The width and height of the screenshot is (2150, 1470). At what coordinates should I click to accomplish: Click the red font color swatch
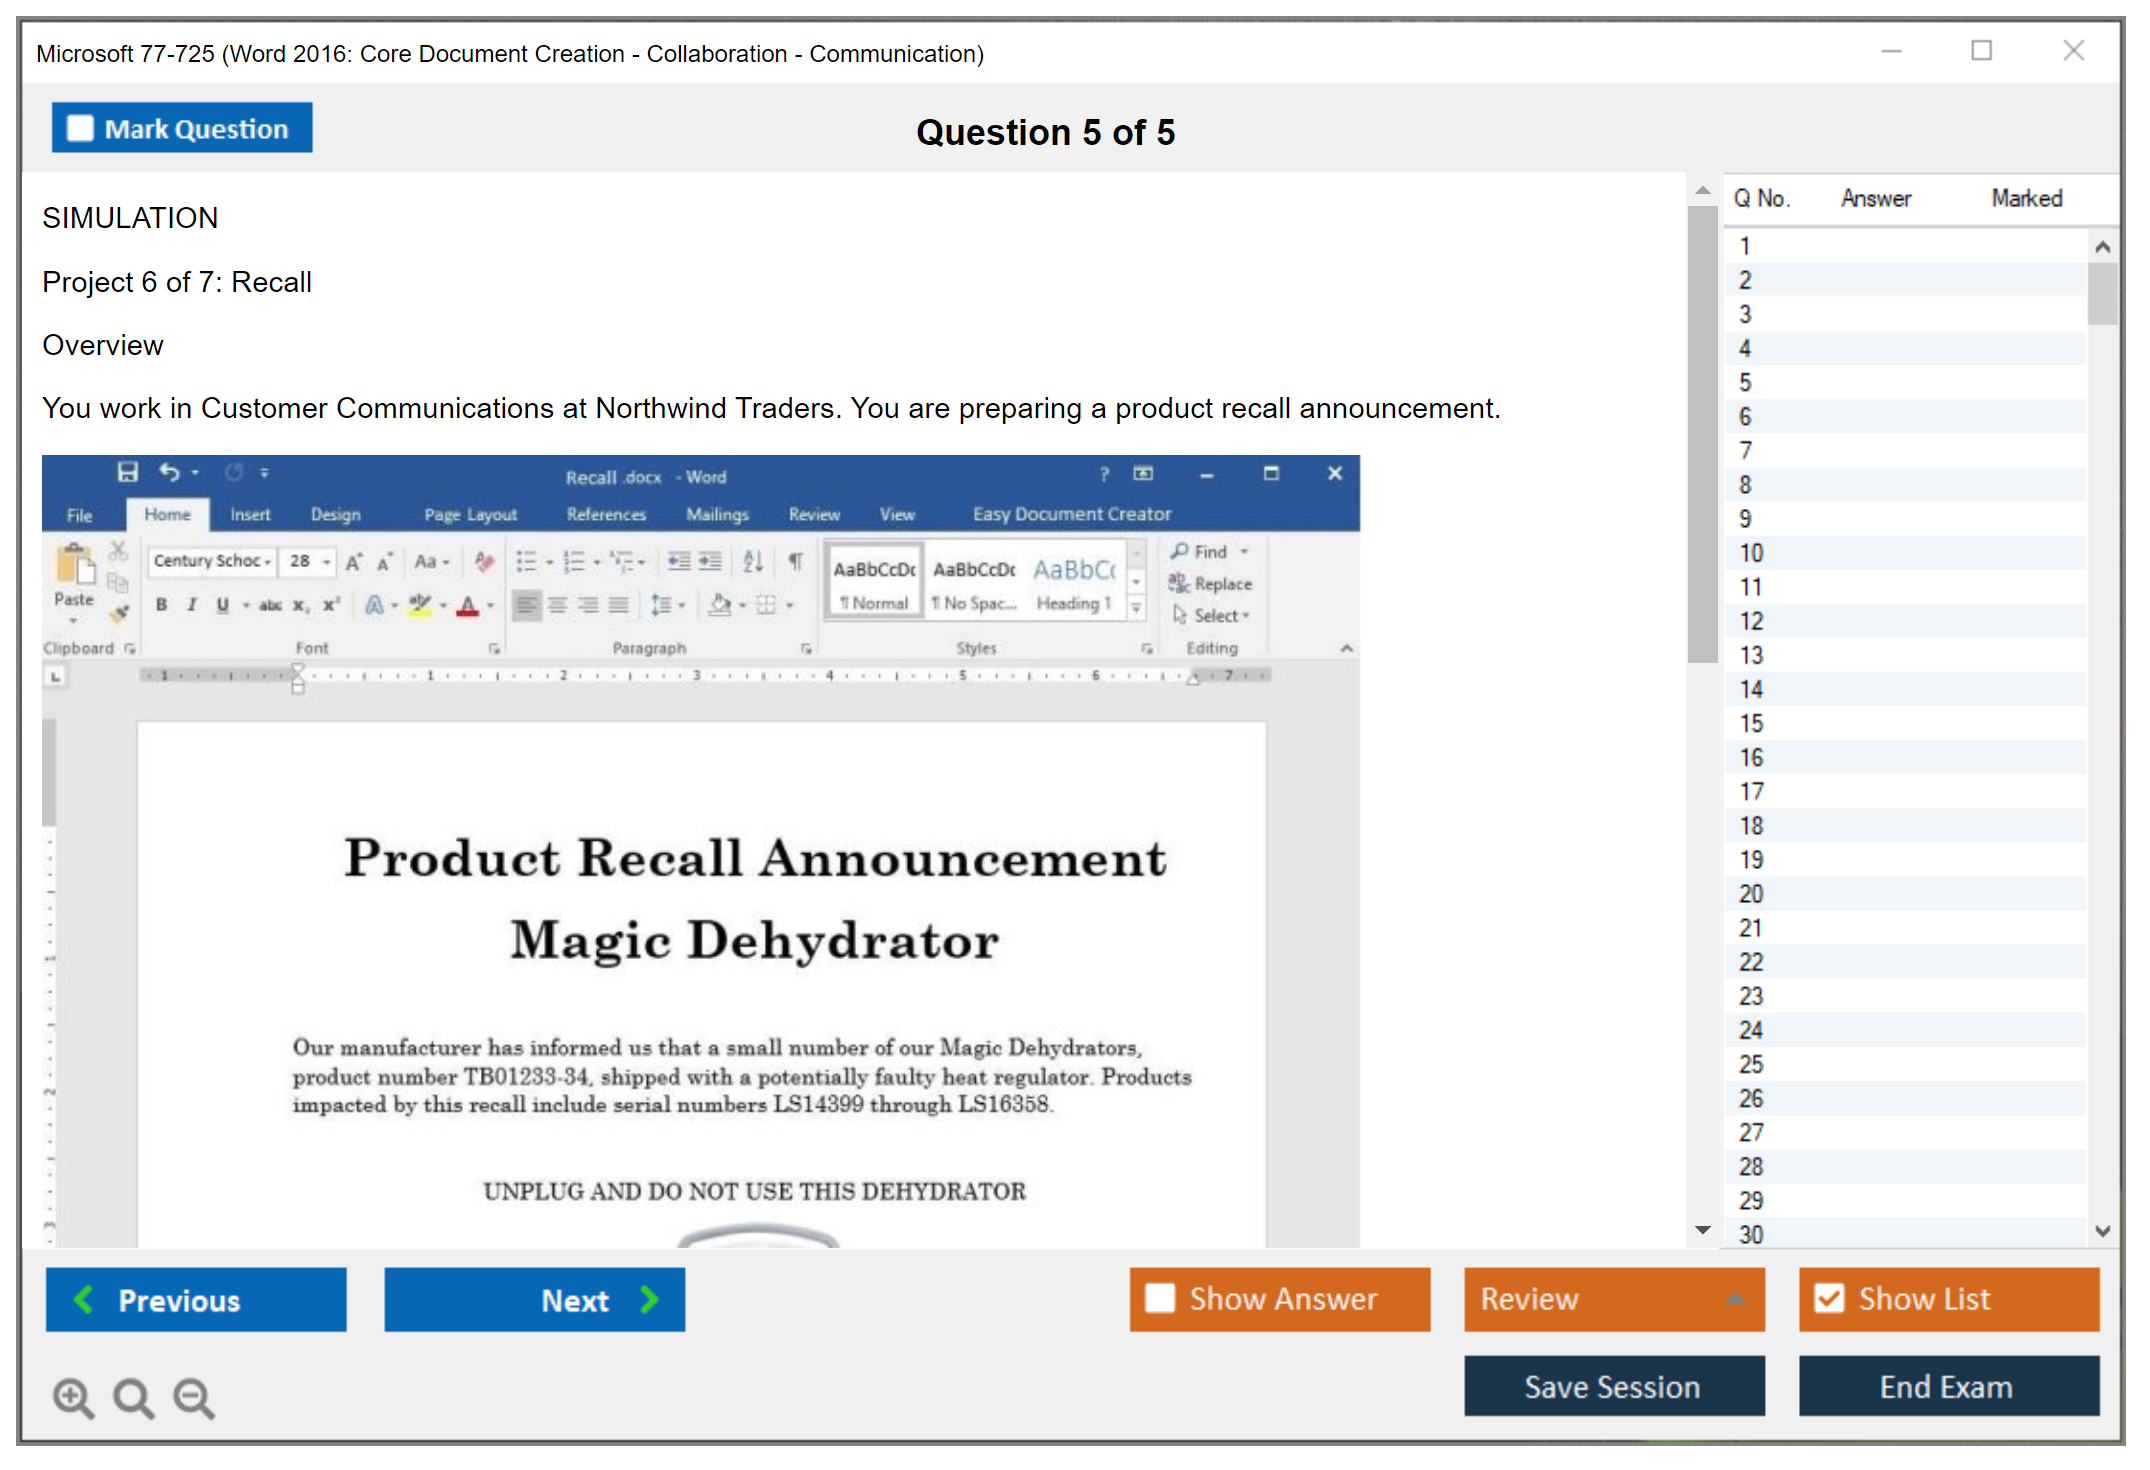467,605
